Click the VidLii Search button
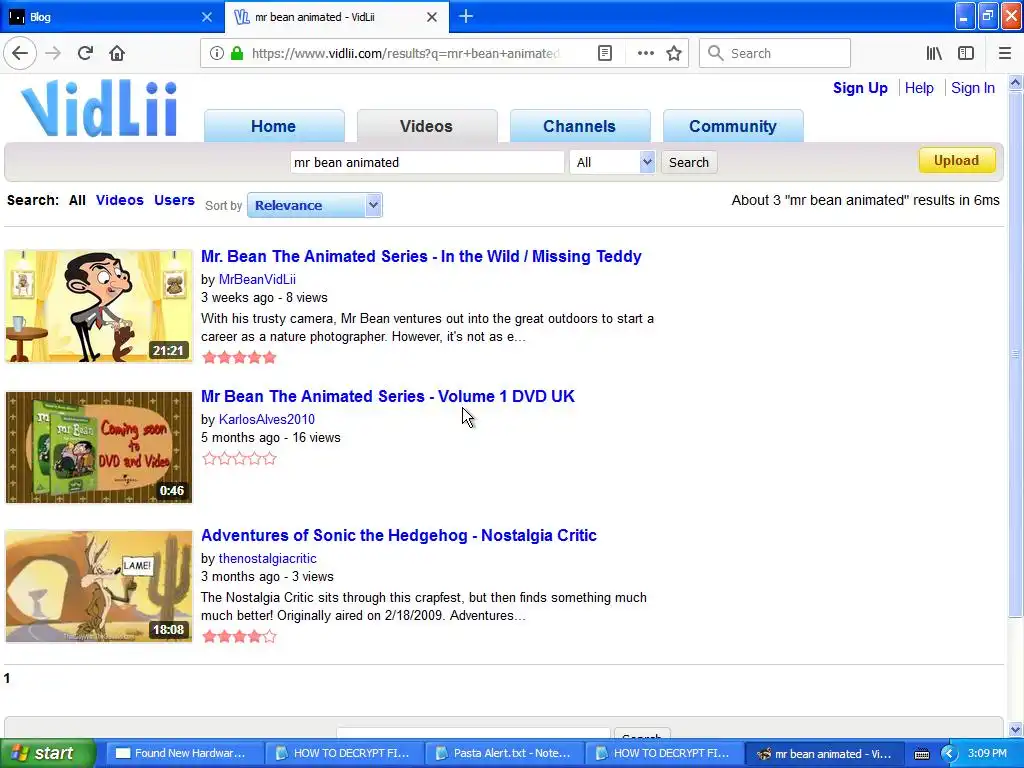Viewport: 1024px width, 768px height. tap(688, 162)
